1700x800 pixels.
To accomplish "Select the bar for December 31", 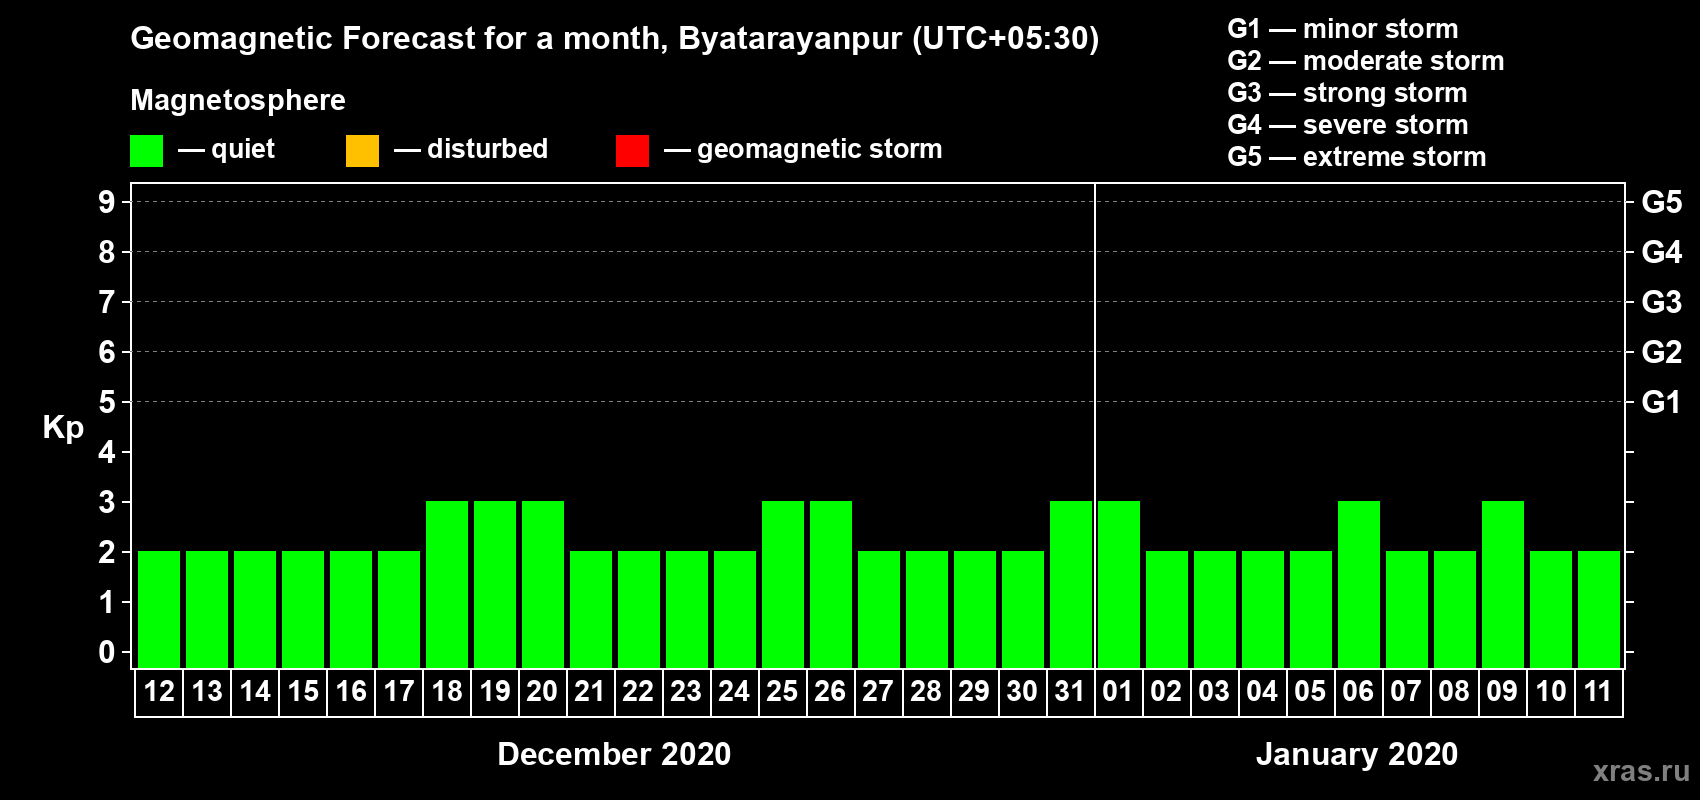I will coord(1071,584).
